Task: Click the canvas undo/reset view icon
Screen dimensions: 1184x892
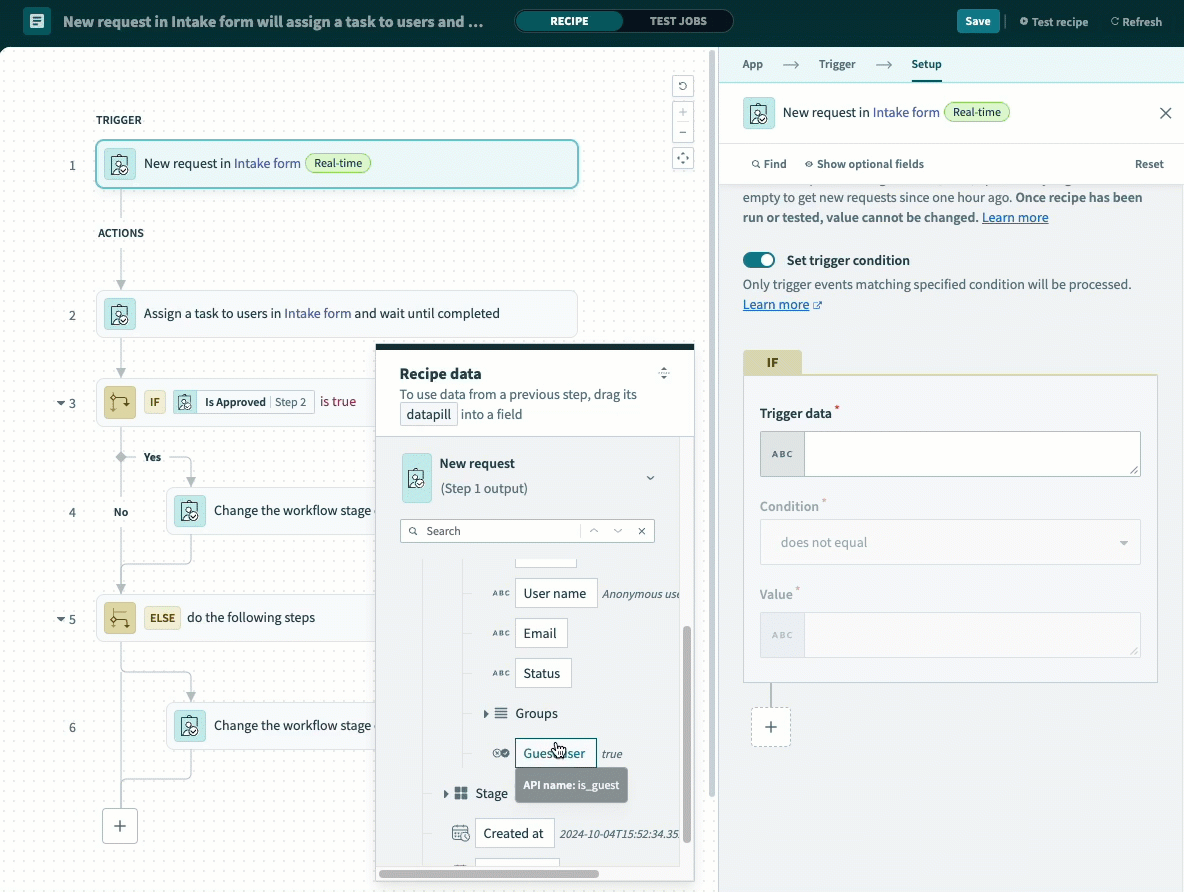Action: (x=682, y=86)
